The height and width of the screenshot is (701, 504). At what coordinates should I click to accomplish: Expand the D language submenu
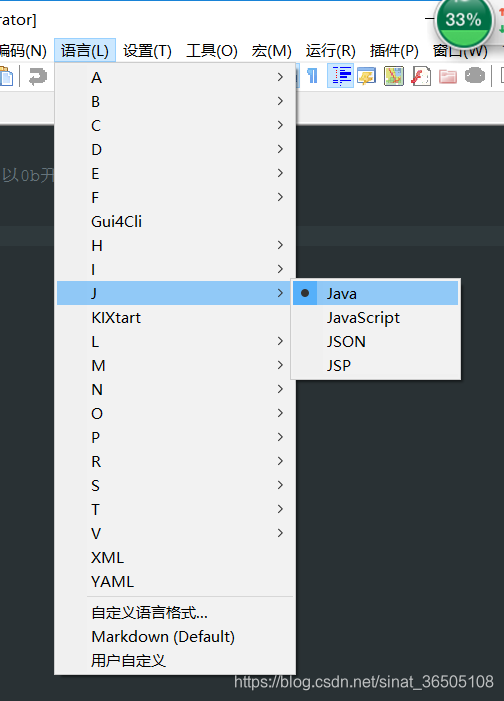(175, 149)
